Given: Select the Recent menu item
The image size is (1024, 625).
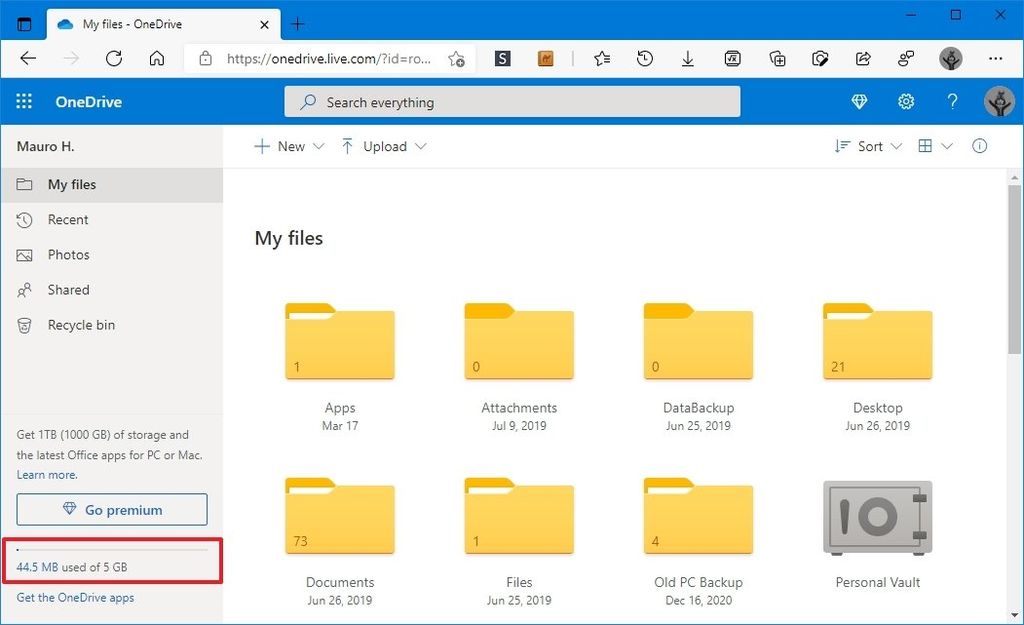Looking at the screenshot, I should [x=67, y=220].
